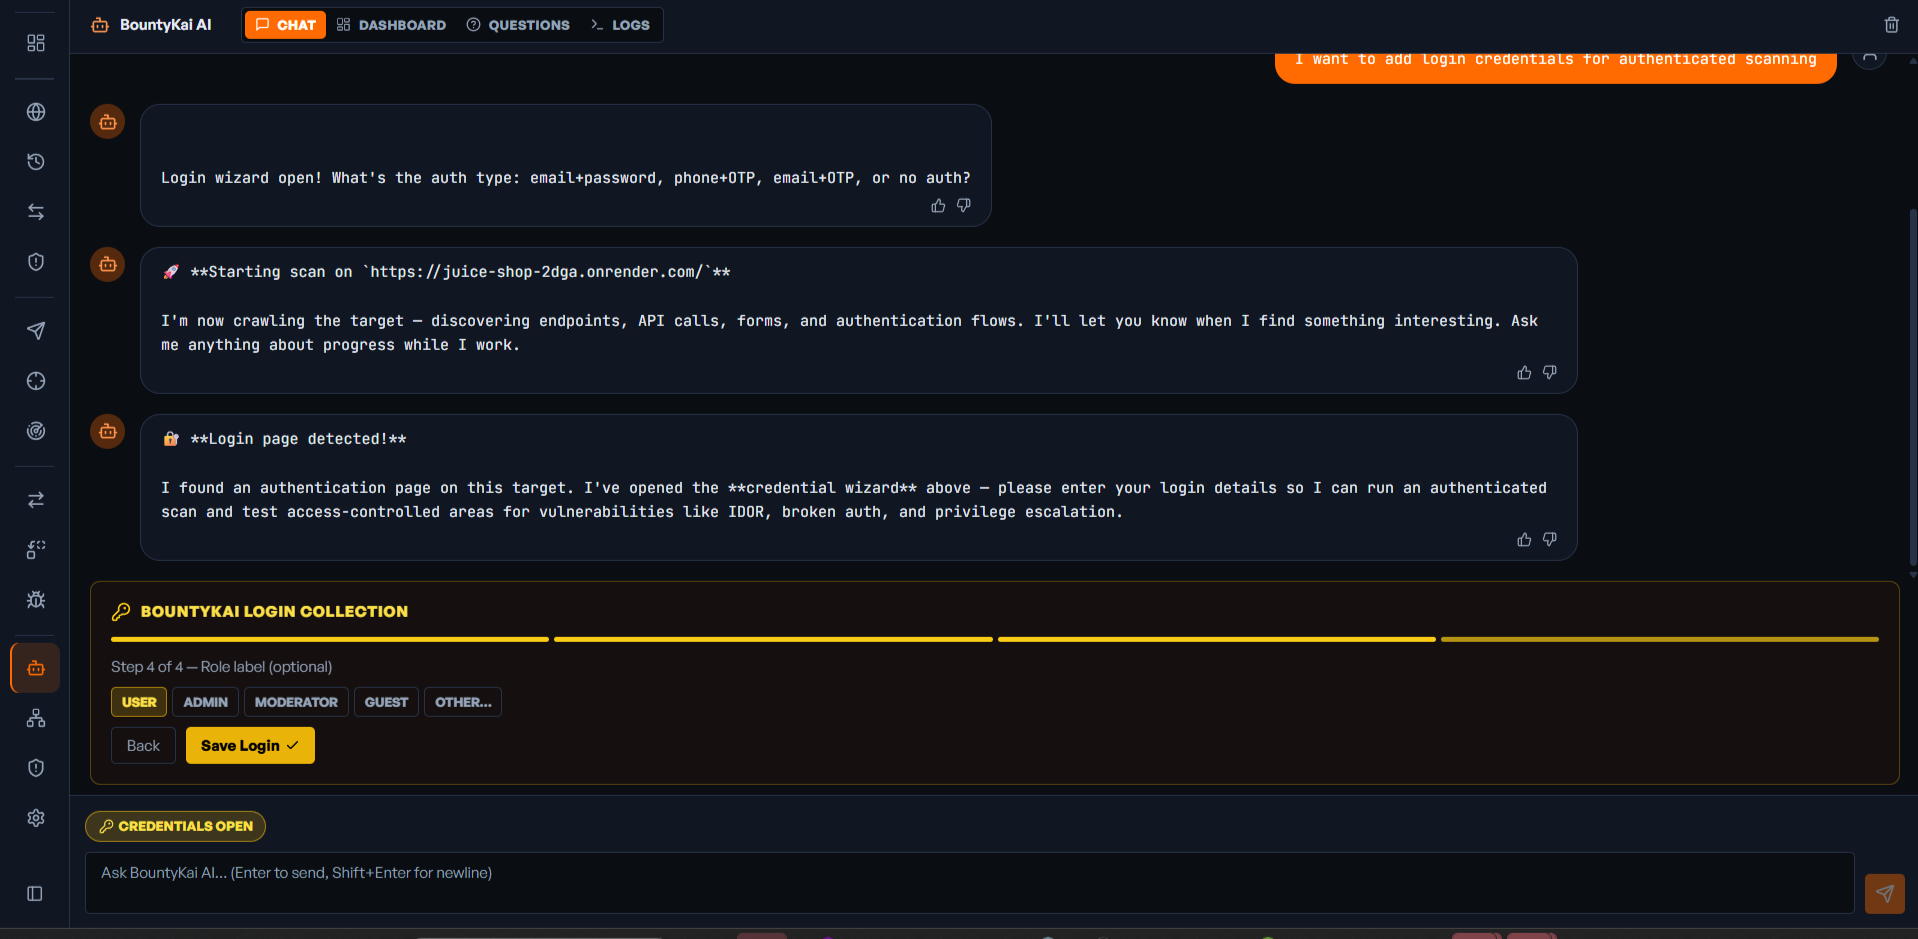Click the juice-shop URL in the scan message
Viewport: 1918px width, 939px height.
[535, 272]
